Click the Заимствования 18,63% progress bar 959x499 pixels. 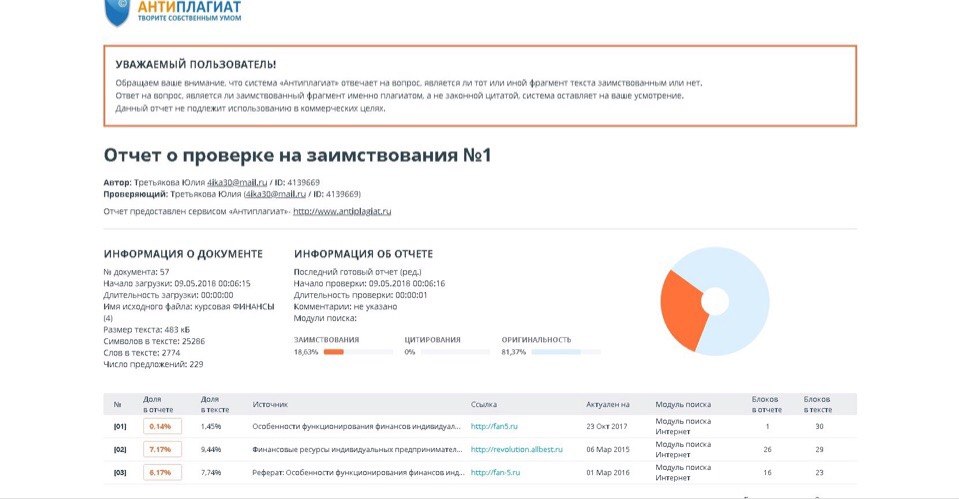[358, 352]
